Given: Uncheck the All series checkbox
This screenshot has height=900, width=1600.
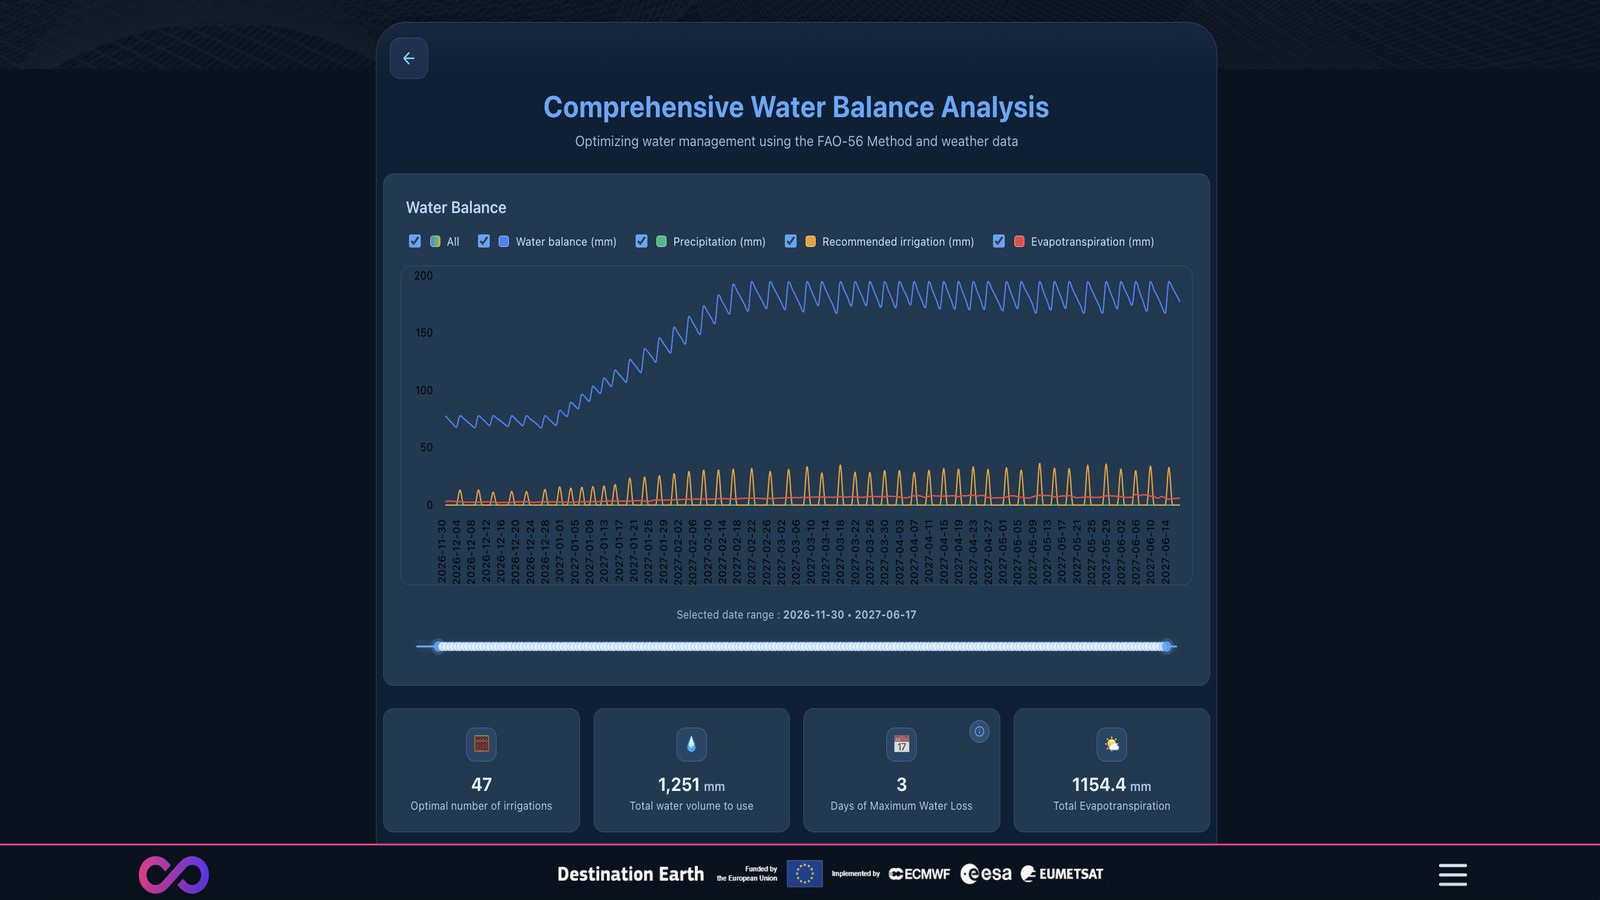Looking at the screenshot, I should 415,241.
